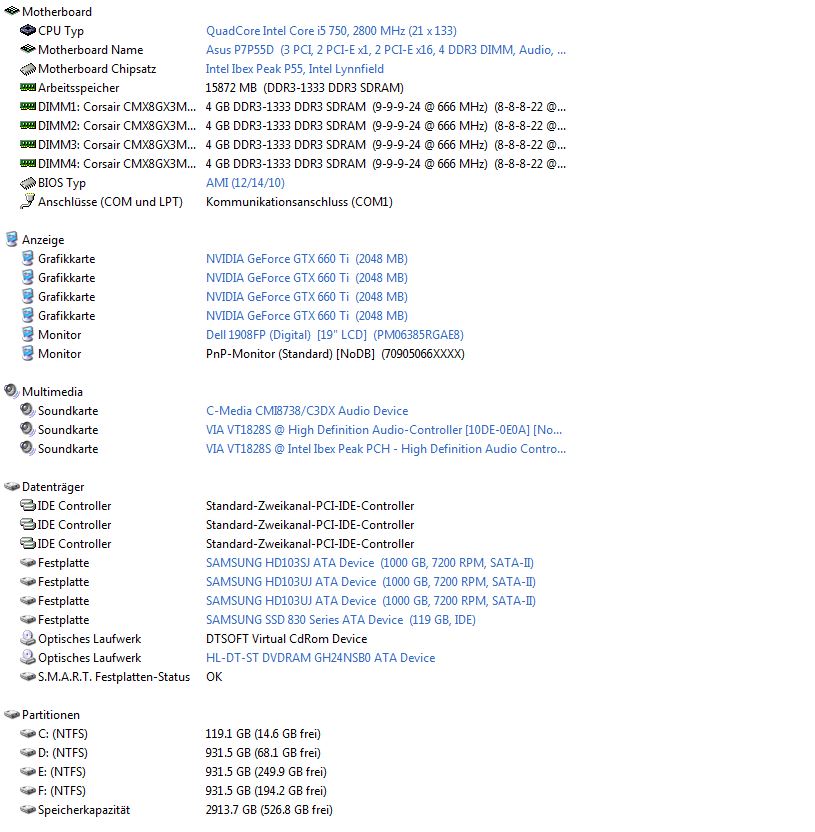Open QuadCore Intel Core i5 750 link
The image size is (815, 832).
[331, 31]
